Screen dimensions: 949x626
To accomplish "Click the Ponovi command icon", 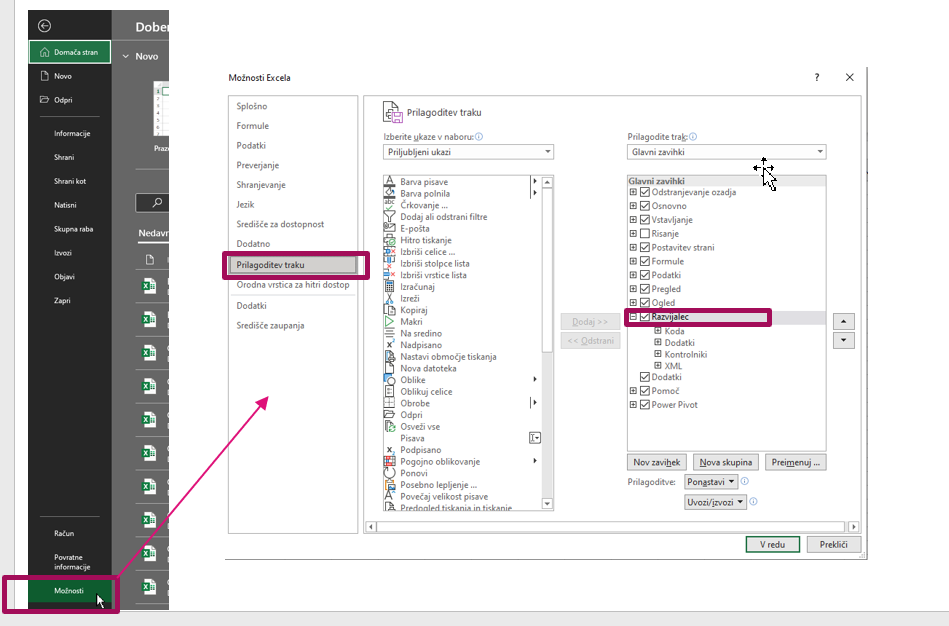I will 389,473.
